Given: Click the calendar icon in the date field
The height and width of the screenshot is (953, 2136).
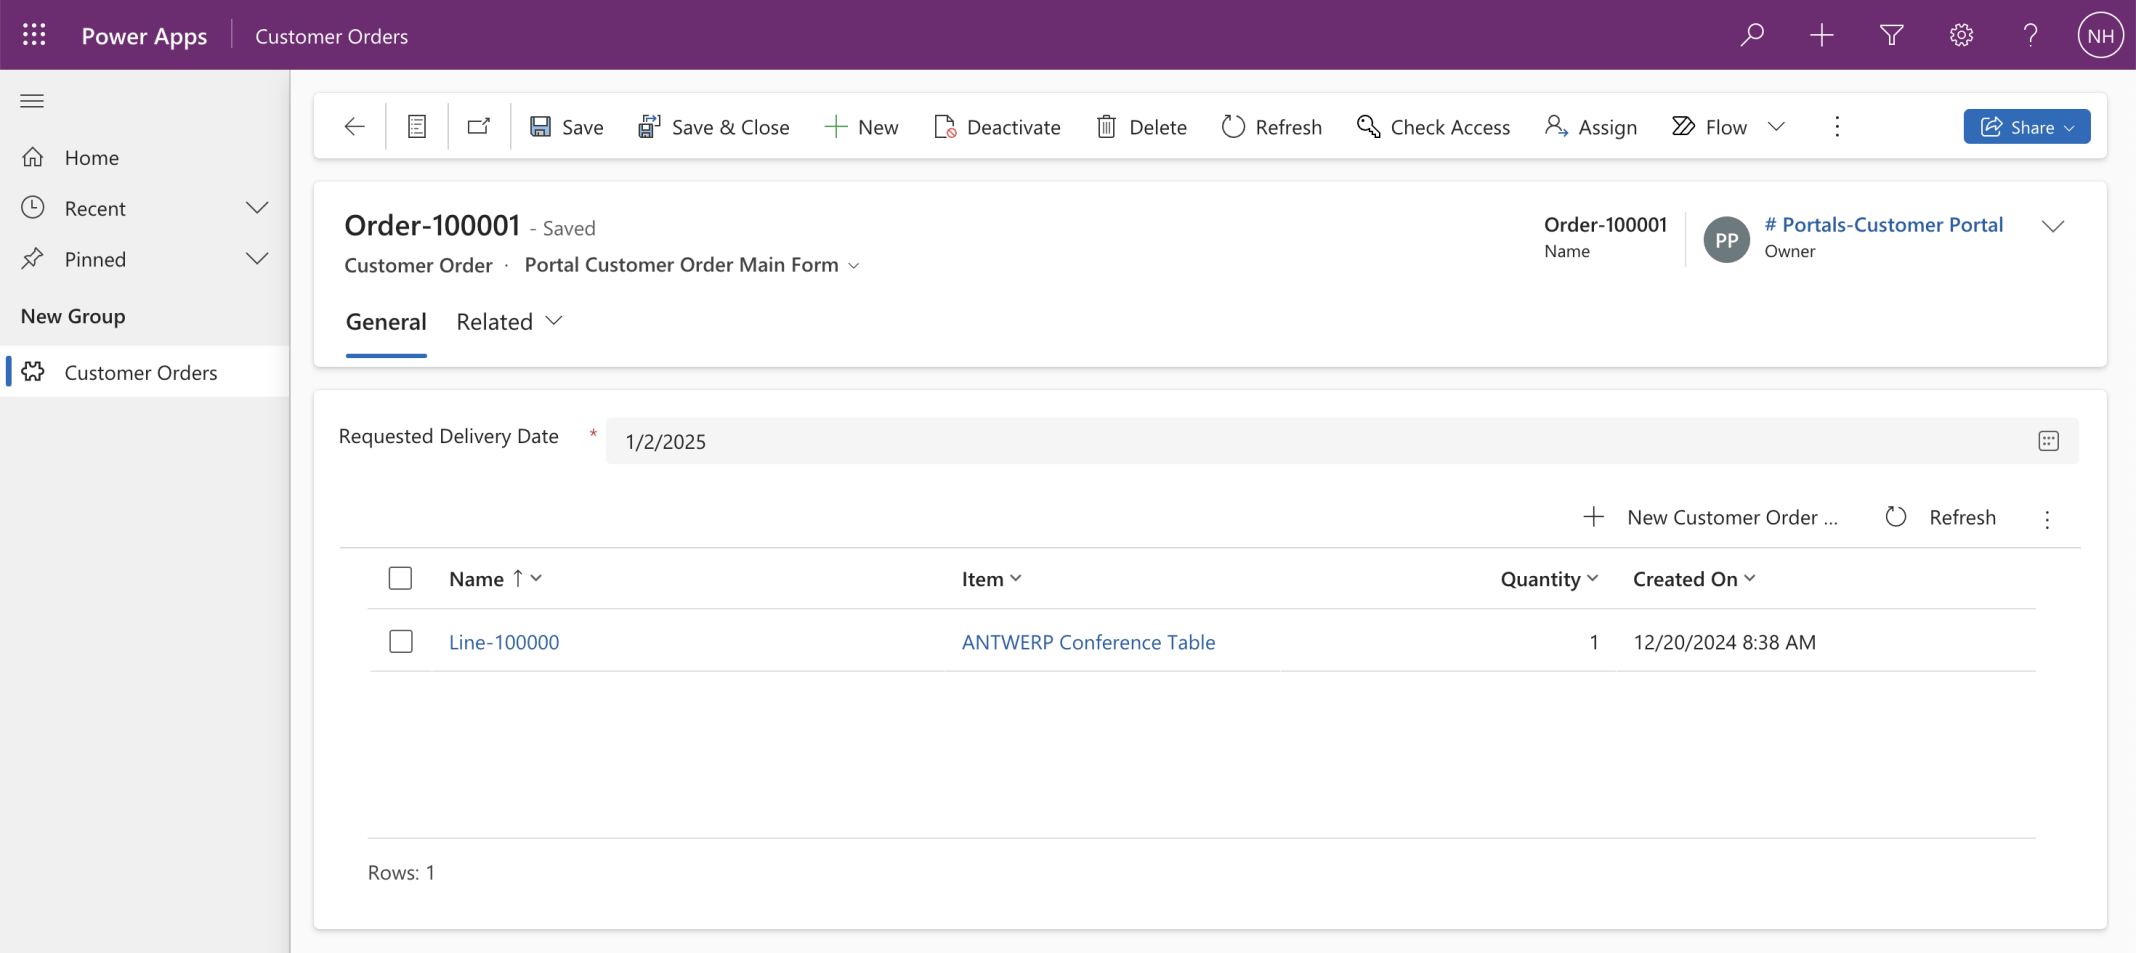Looking at the screenshot, I should (x=2048, y=441).
